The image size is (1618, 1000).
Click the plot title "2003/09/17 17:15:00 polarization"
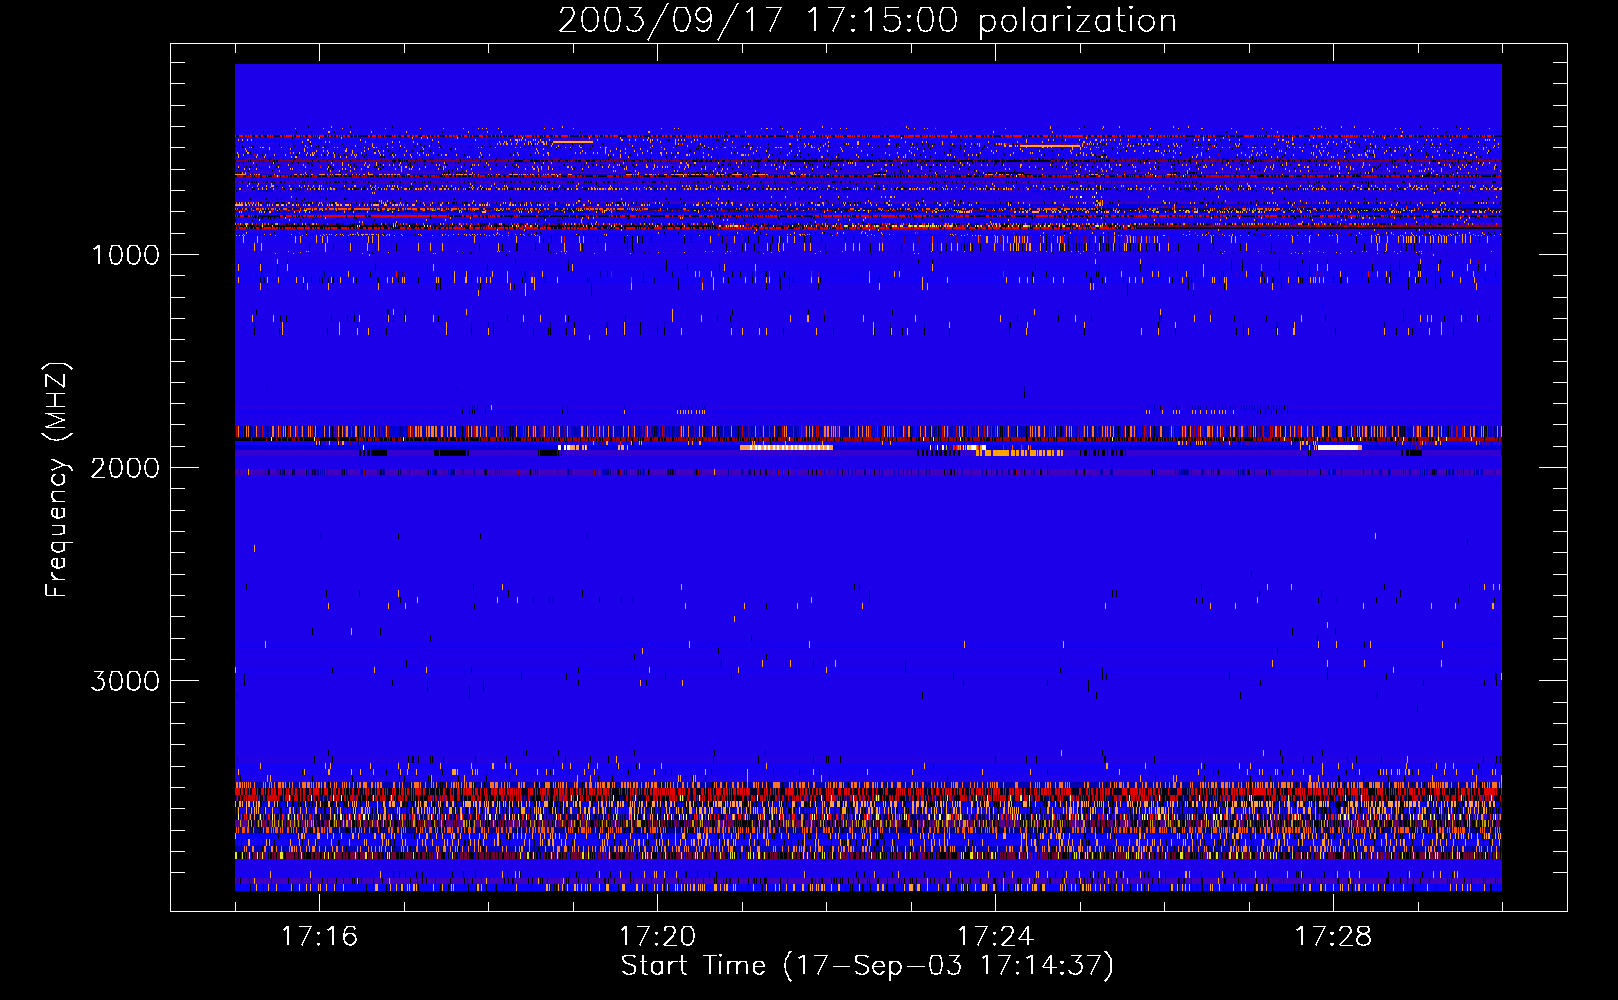click(x=867, y=21)
